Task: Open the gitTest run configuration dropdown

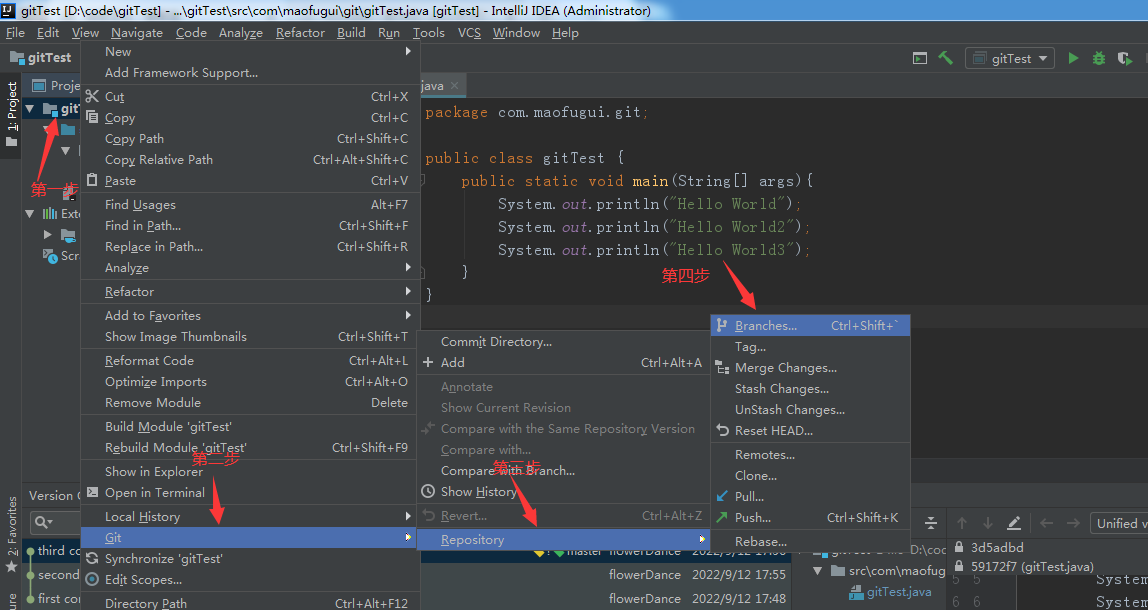Action: click(x=1010, y=59)
